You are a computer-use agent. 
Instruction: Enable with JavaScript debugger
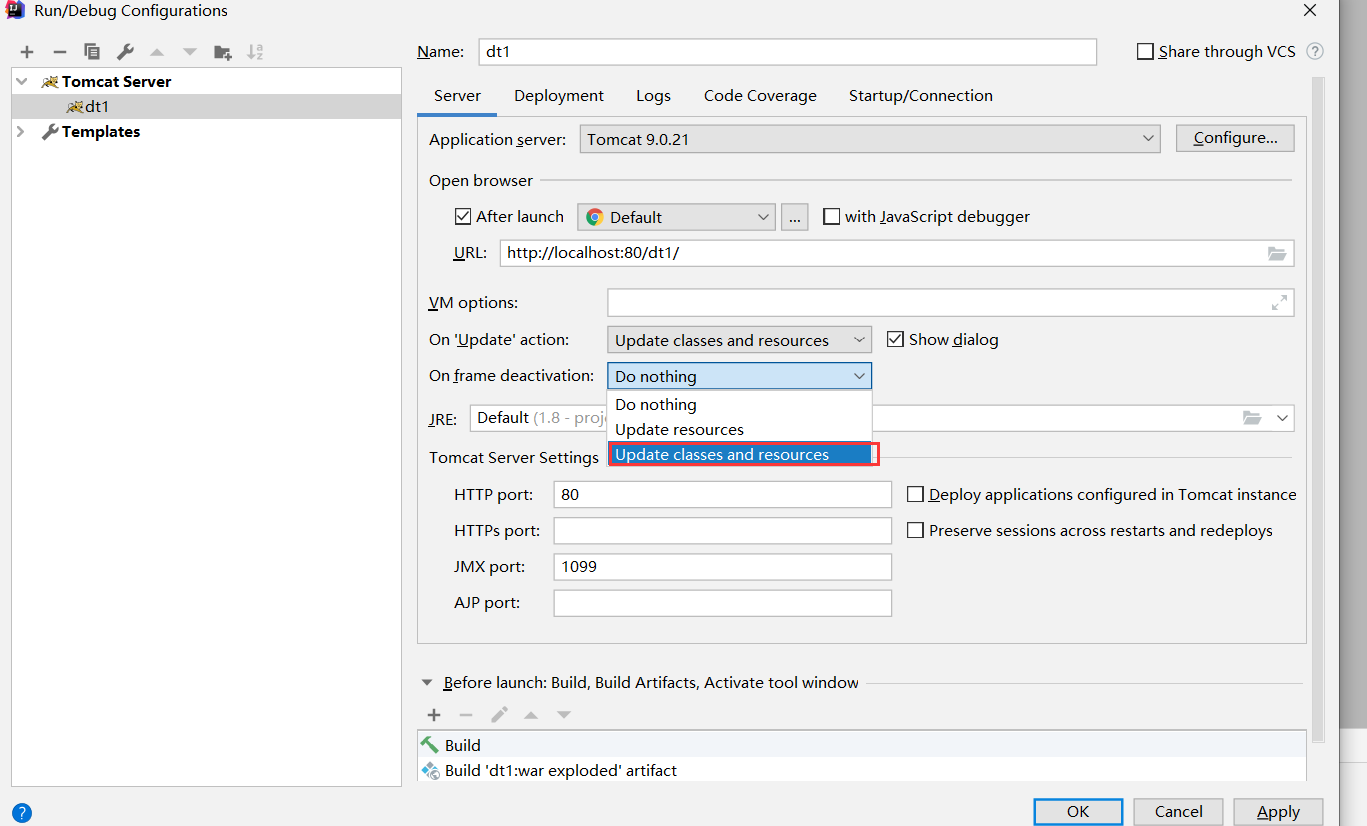pyautogui.click(x=831, y=216)
